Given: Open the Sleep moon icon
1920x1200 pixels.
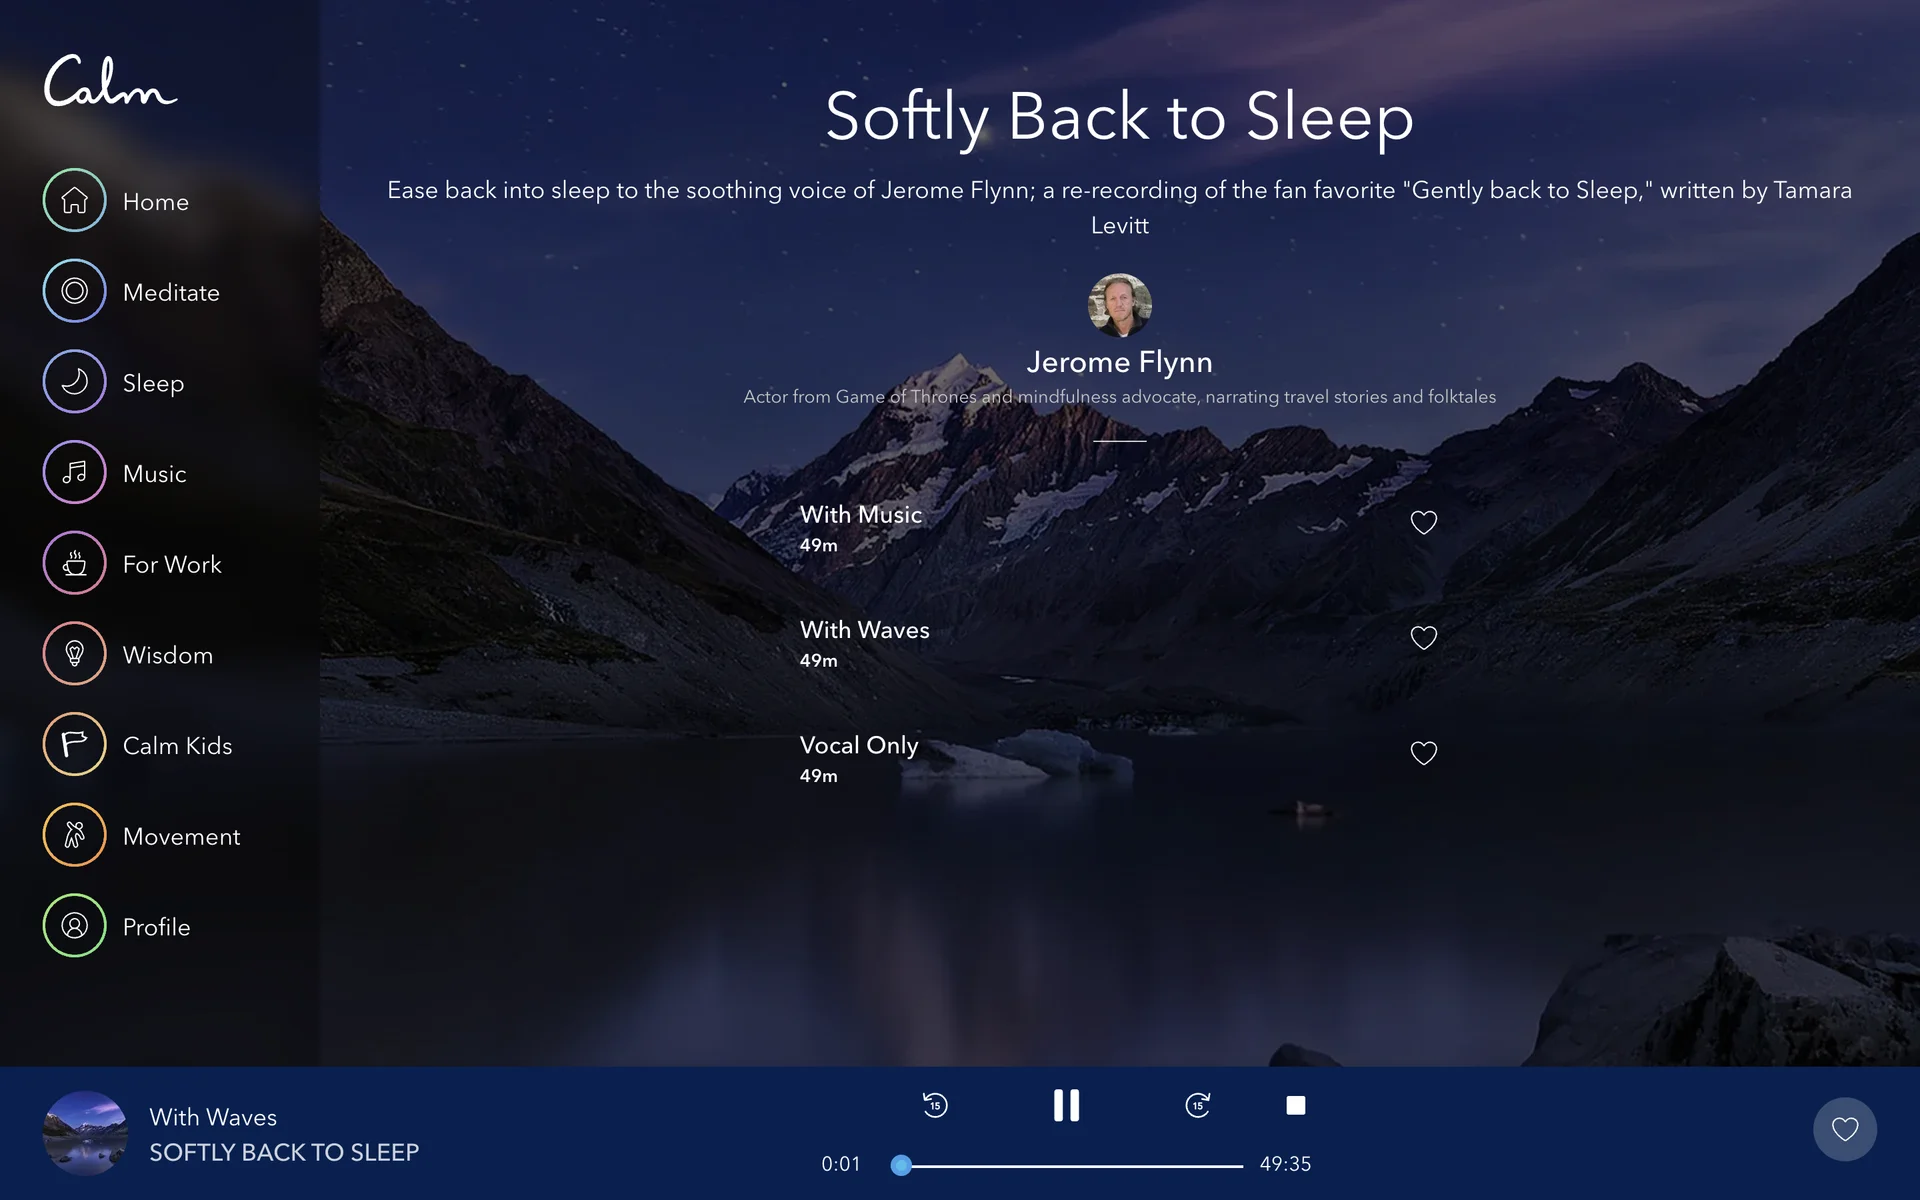Looking at the screenshot, I should 74,382.
